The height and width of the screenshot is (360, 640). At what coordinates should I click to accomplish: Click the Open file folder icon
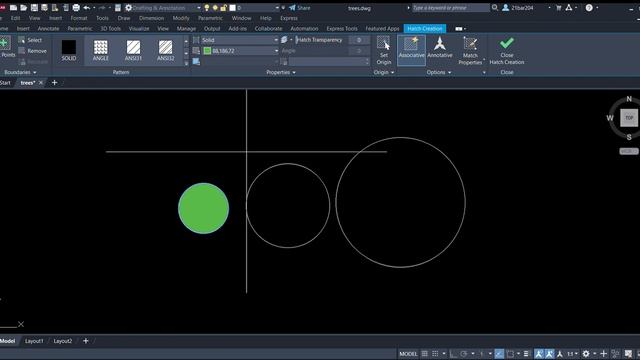[24, 8]
